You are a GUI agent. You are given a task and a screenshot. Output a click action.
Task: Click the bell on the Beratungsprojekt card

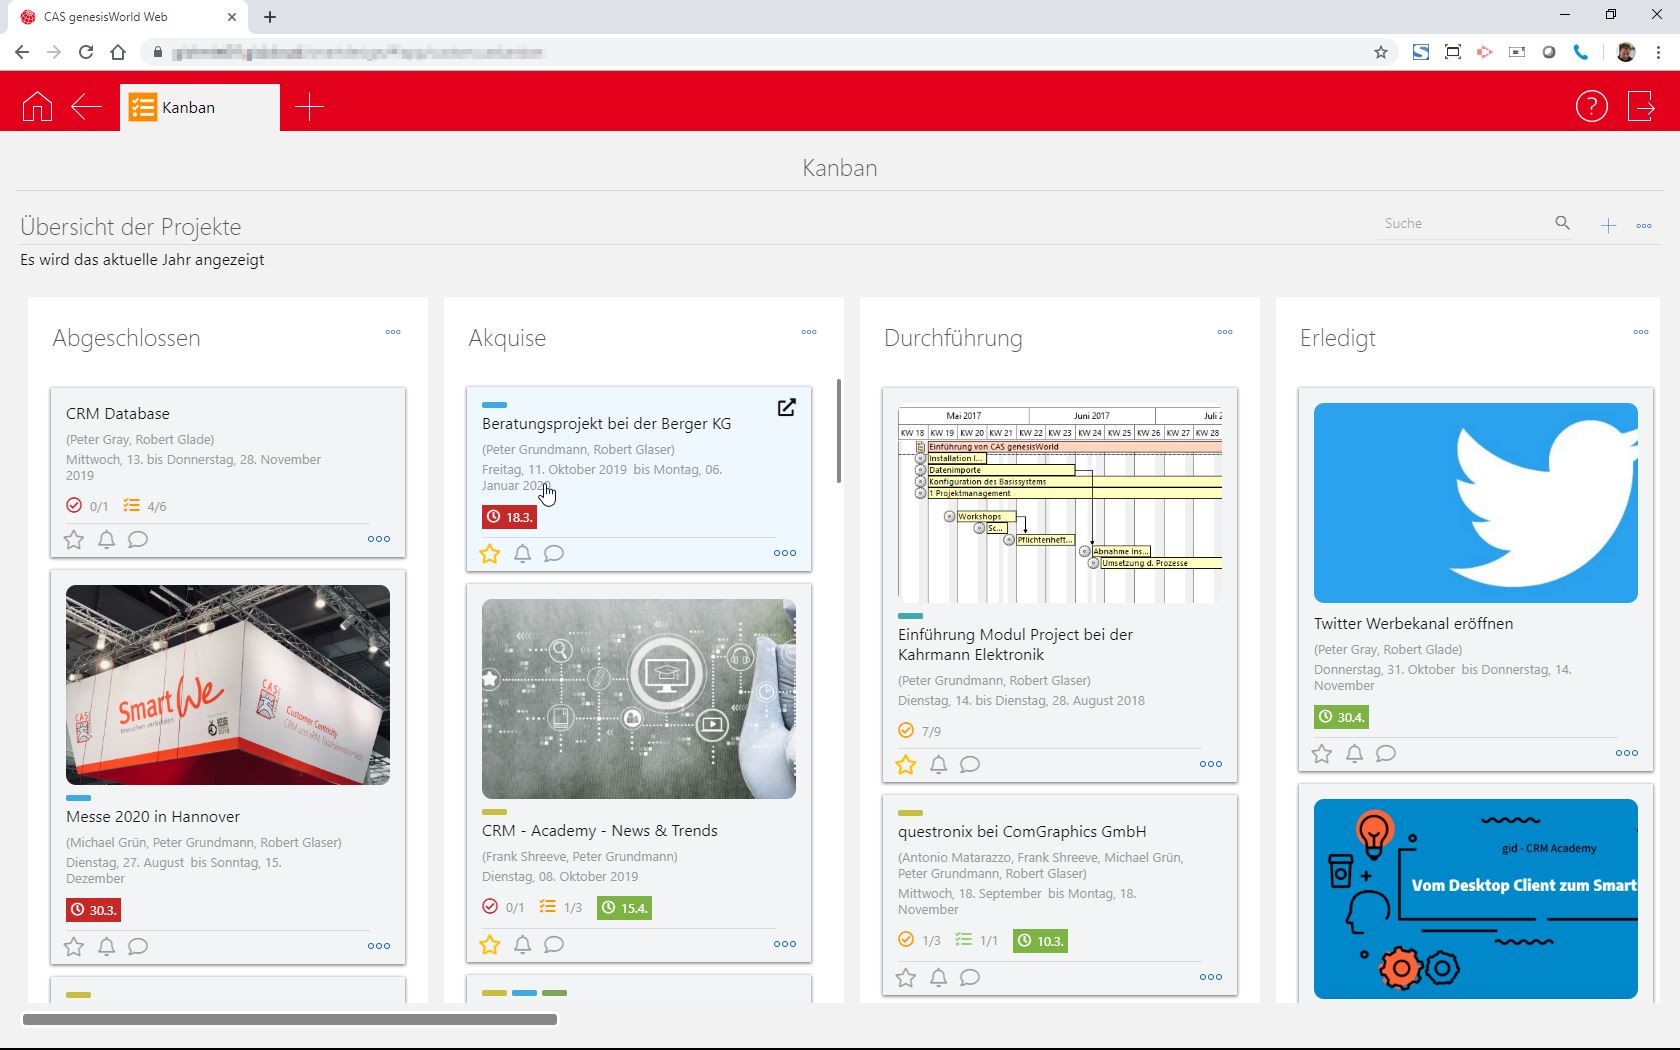[522, 553]
